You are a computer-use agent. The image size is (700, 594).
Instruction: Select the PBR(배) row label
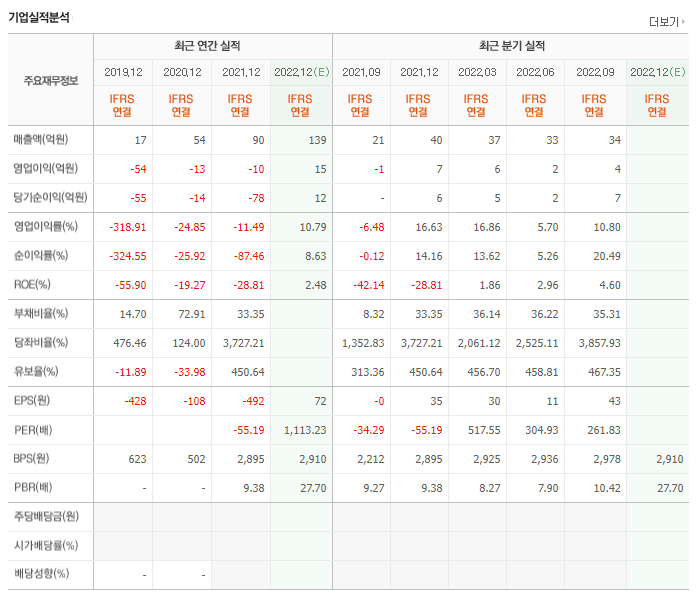(33, 487)
